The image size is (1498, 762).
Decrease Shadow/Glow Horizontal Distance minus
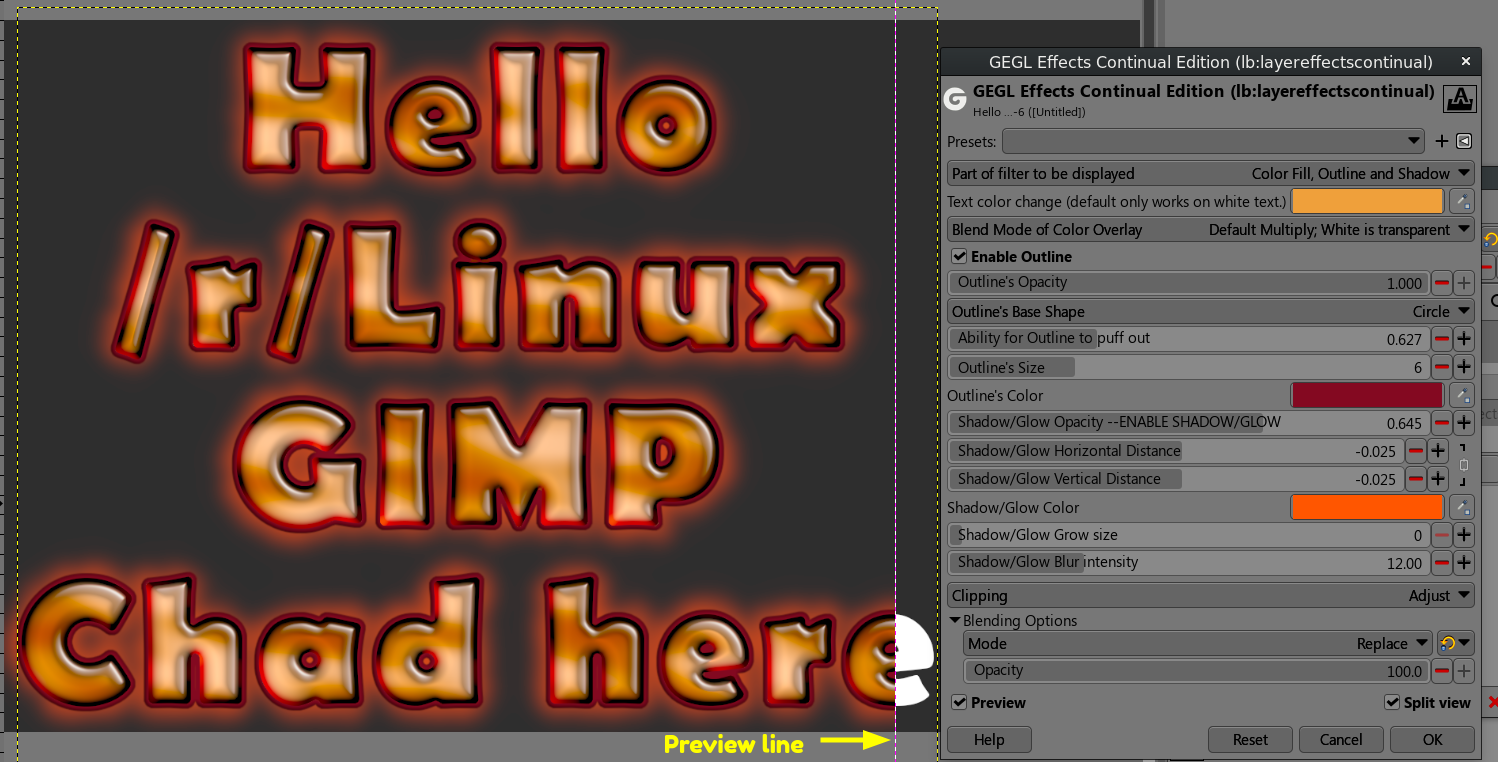click(1416, 451)
